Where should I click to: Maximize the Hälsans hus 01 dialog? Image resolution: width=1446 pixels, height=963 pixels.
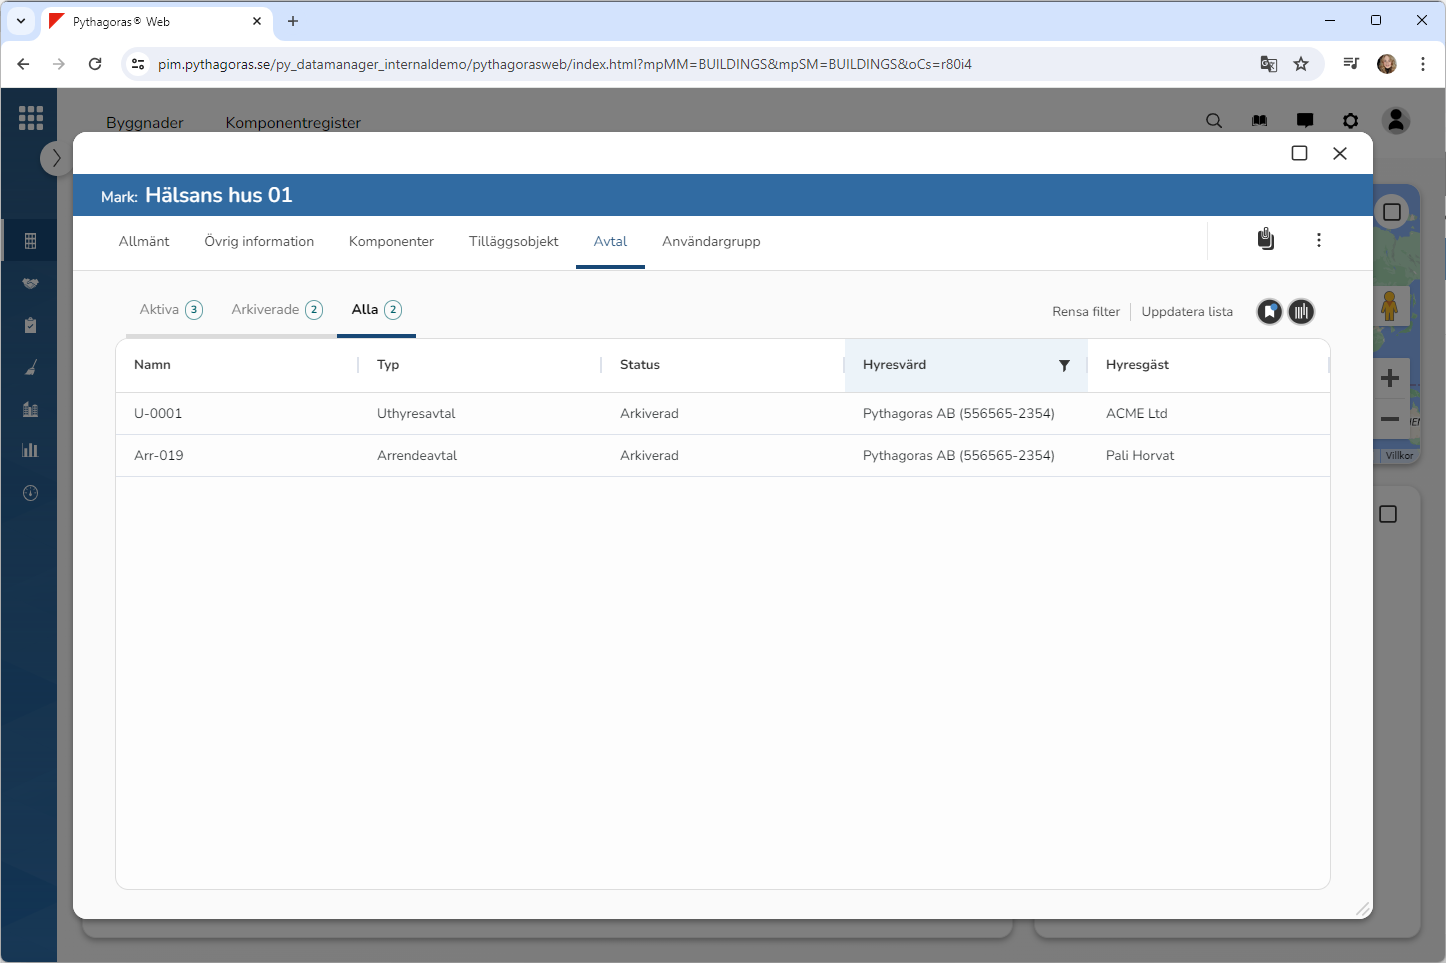click(x=1299, y=153)
